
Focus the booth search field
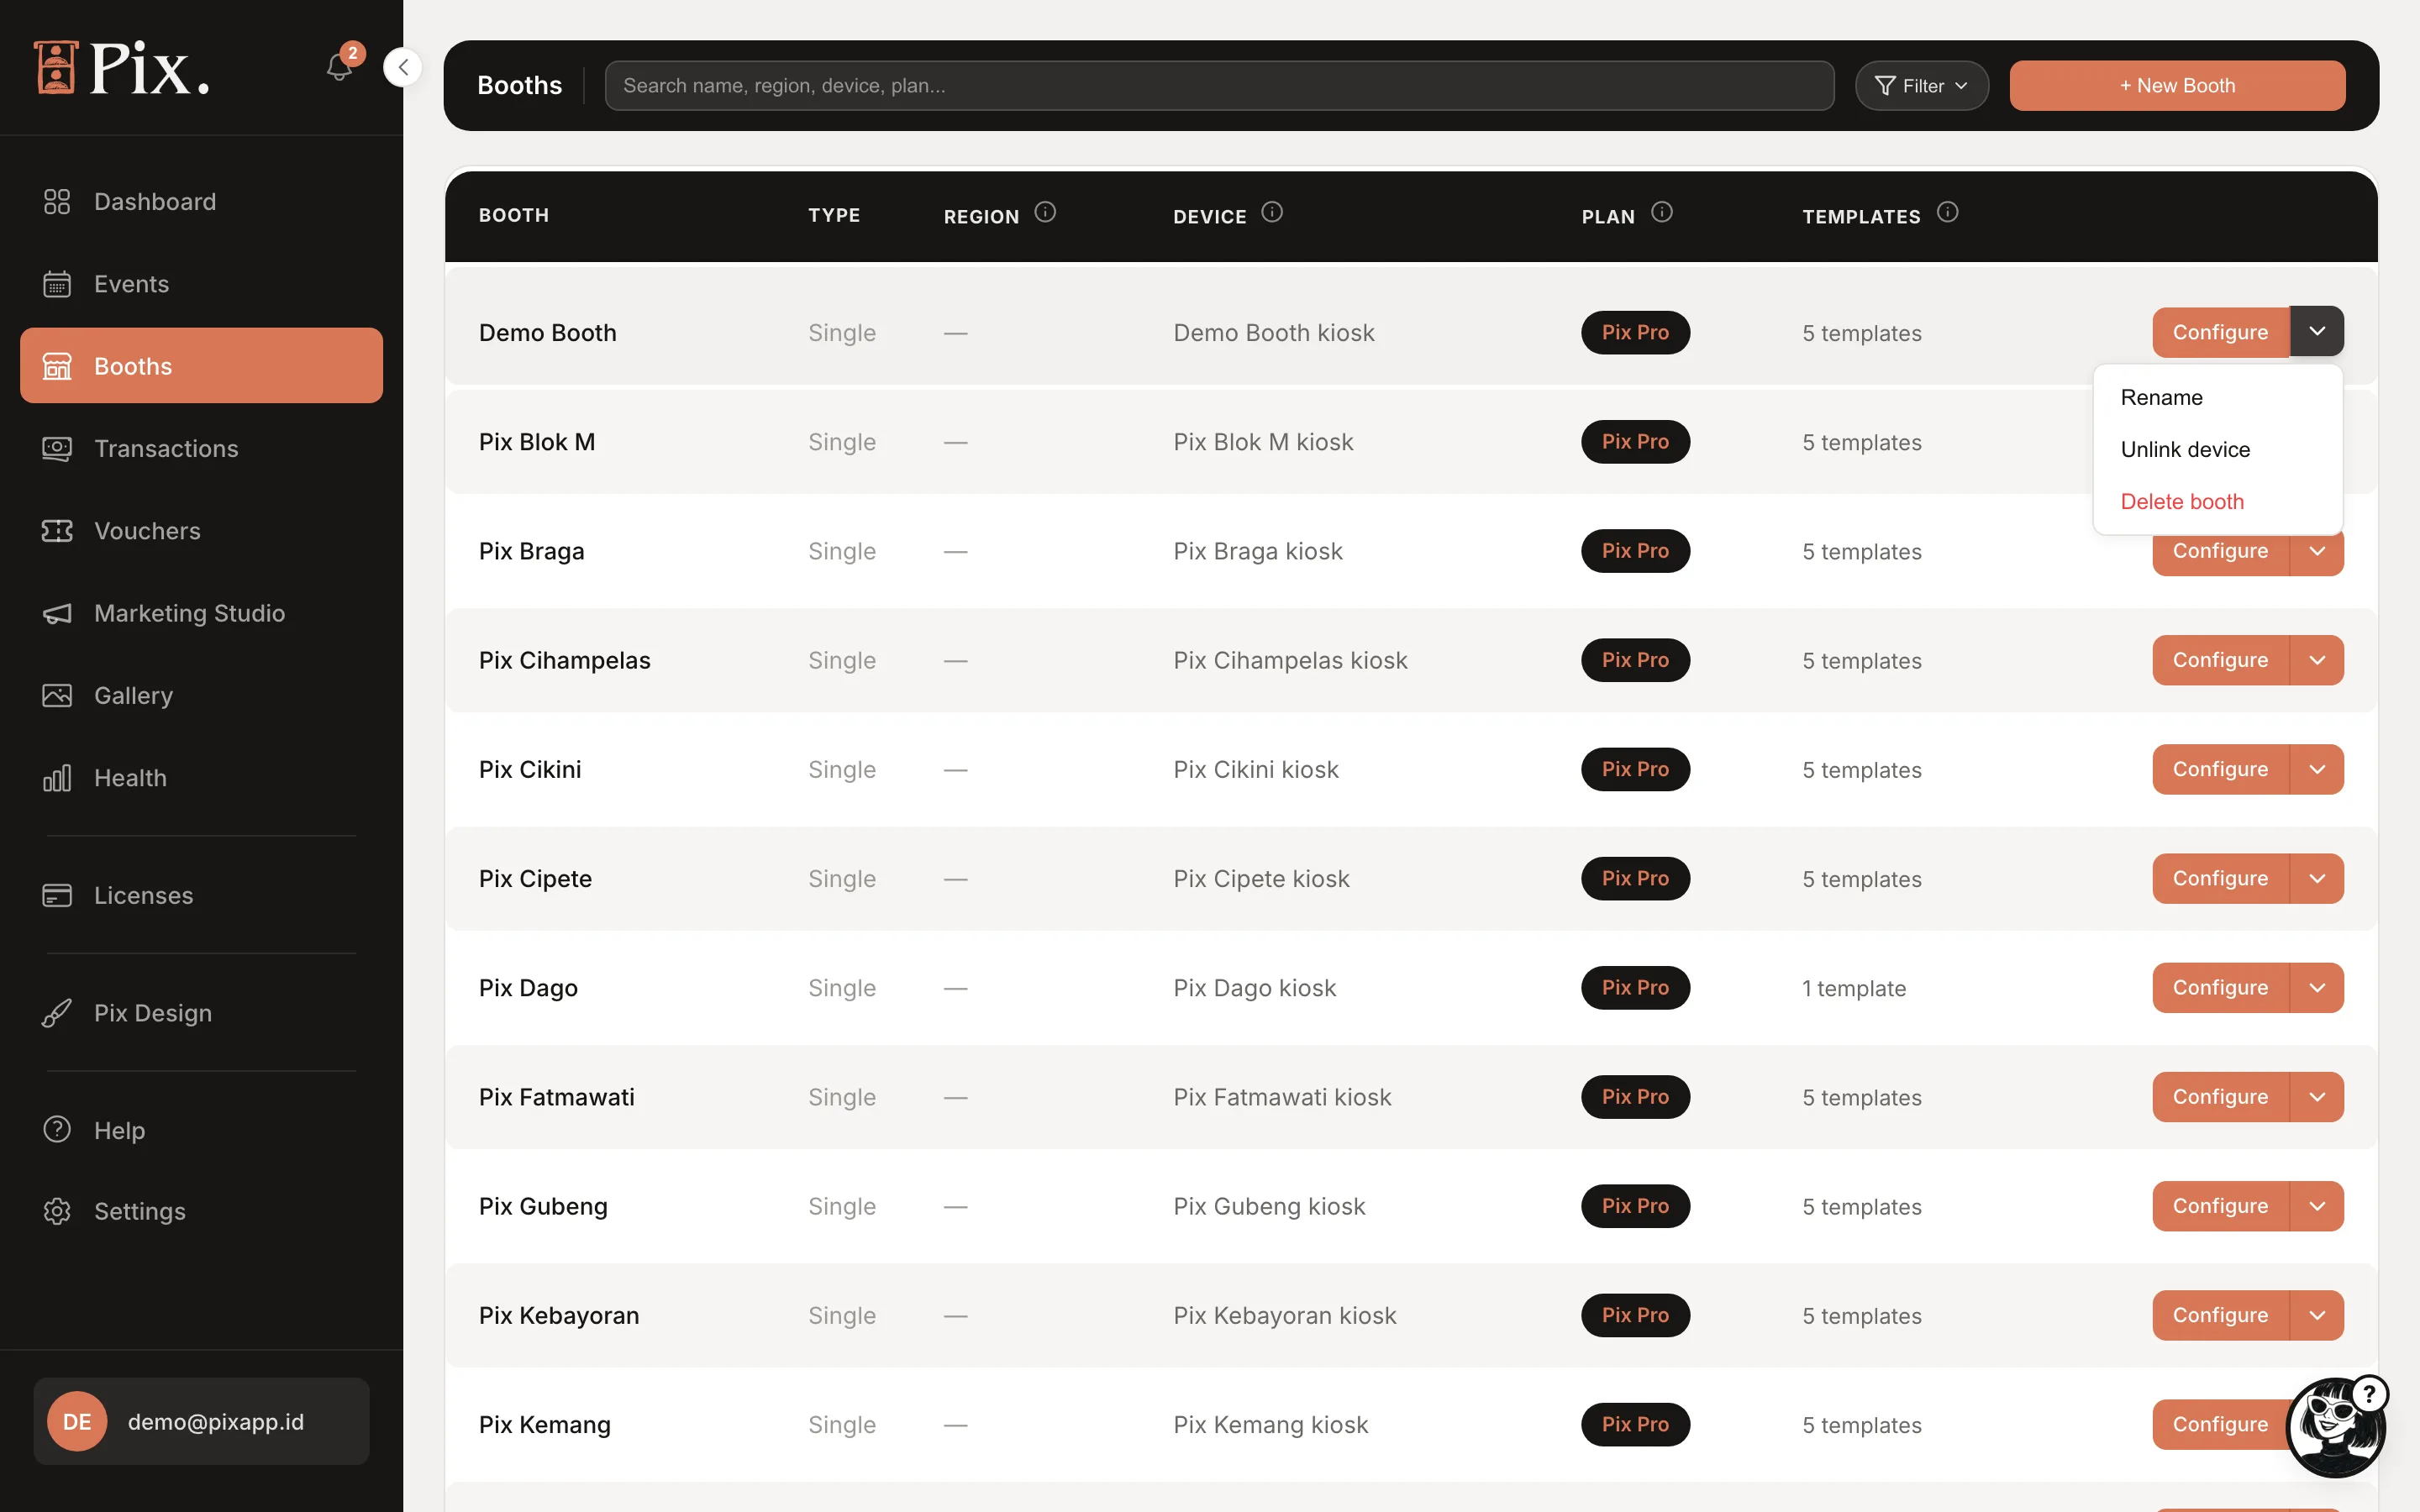[x=1219, y=86]
